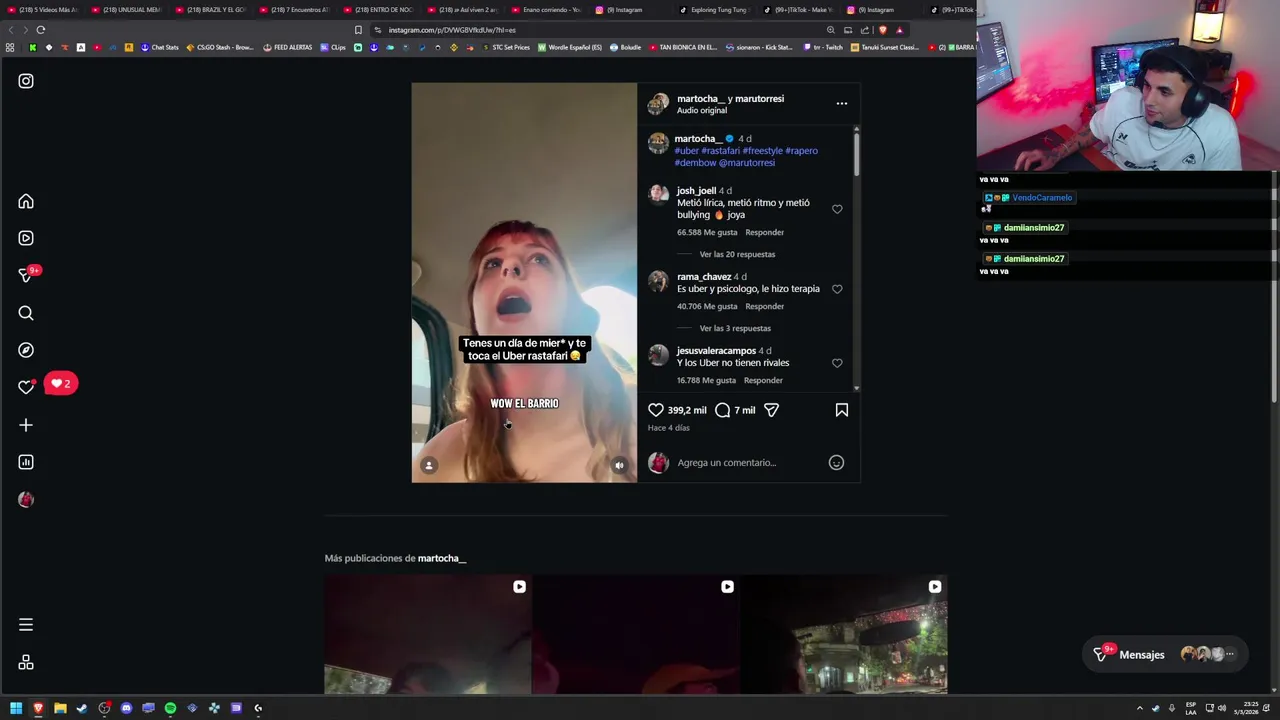The width and height of the screenshot is (1280, 720).
Task: Like jesusvaleracampos's comment
Action: (x=837, y=363)
